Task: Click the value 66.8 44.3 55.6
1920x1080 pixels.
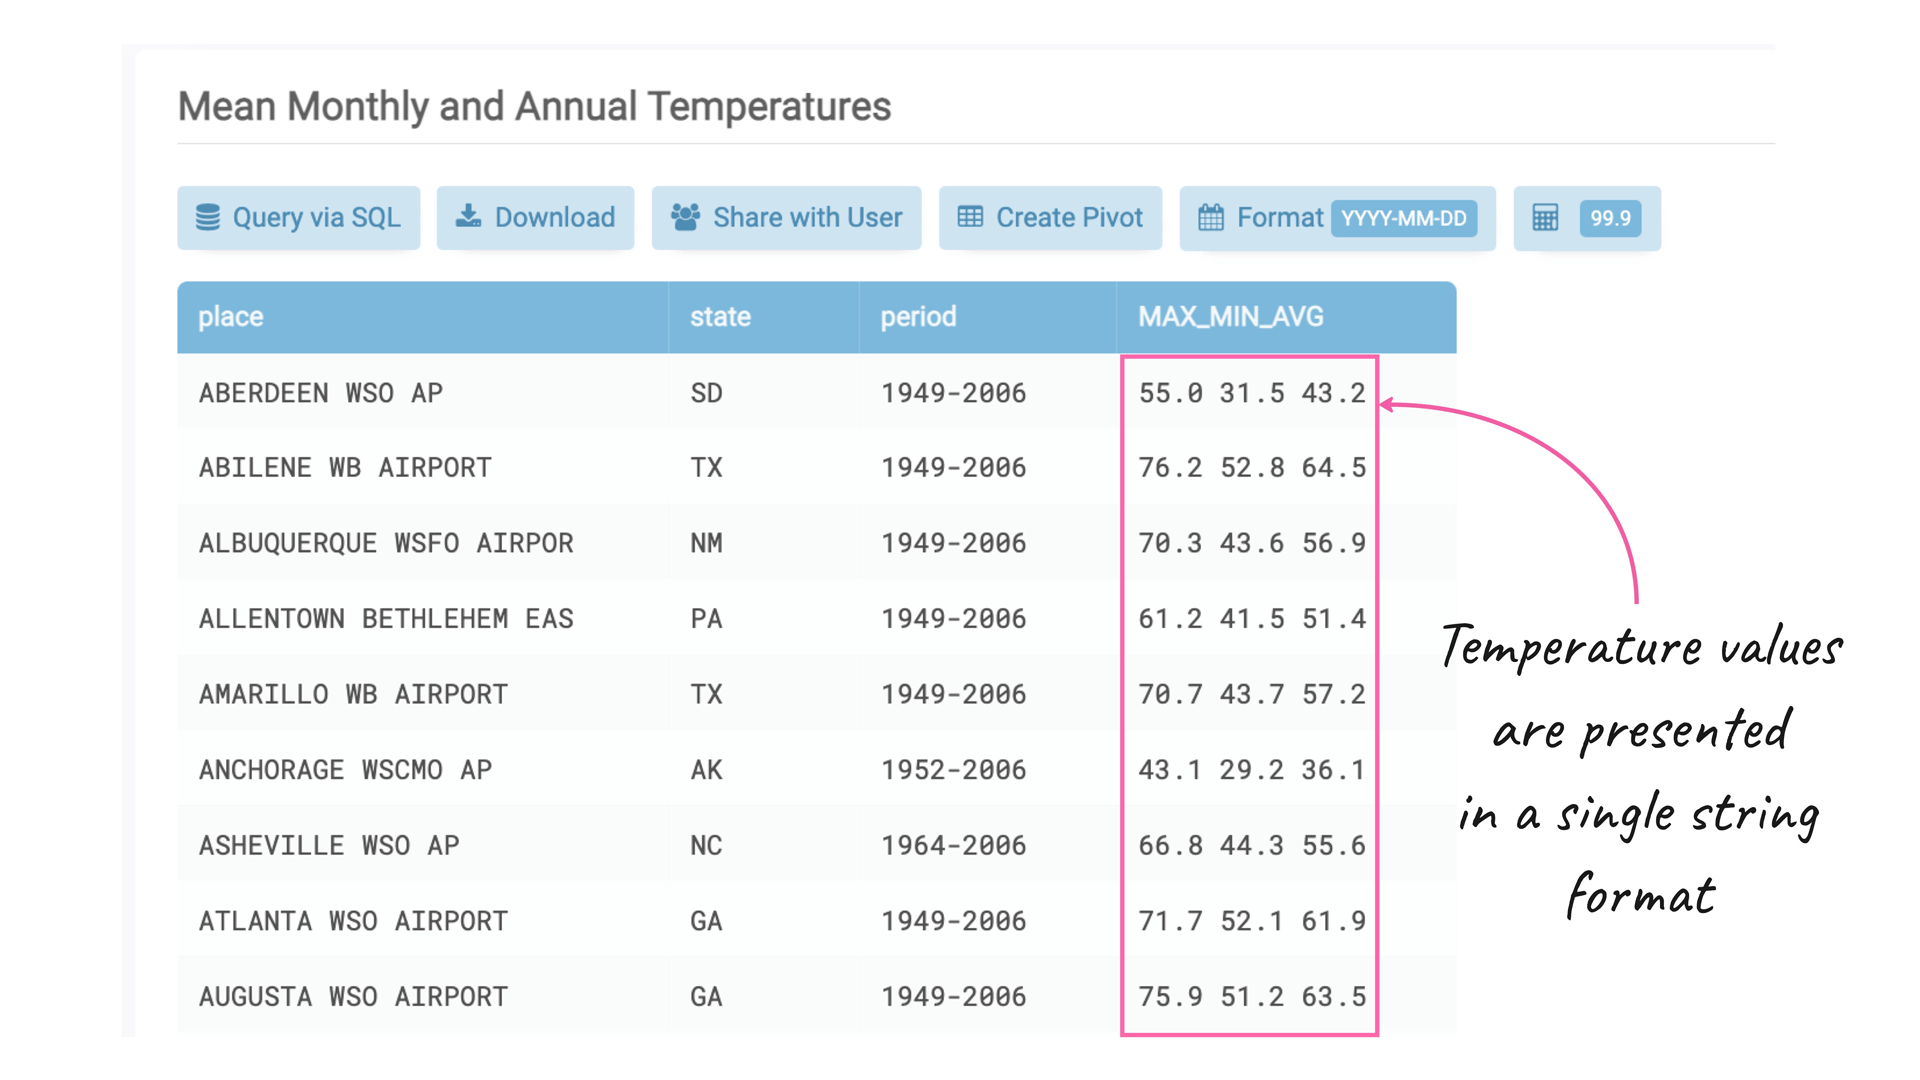Action: 1252,845
